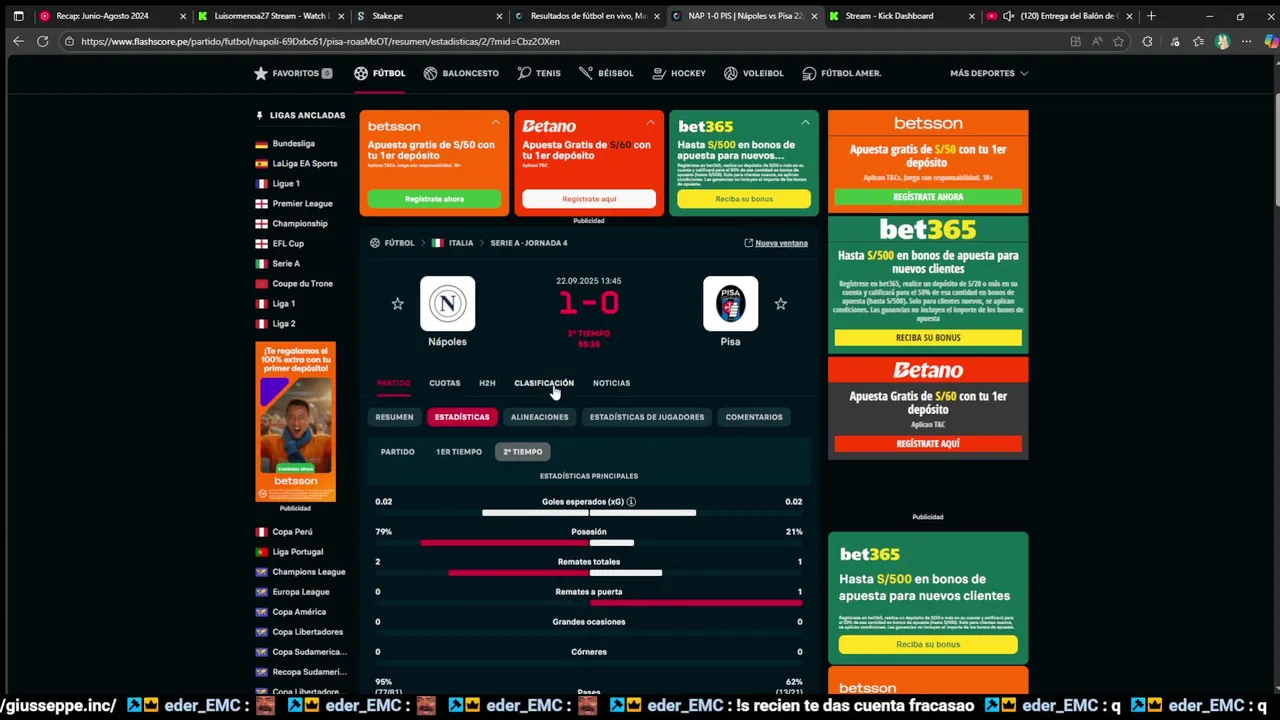Click right-column Betano REGÍSTRATE AQUÍ button
This screenshot has width=1280, height=720.
click(928, 443)
